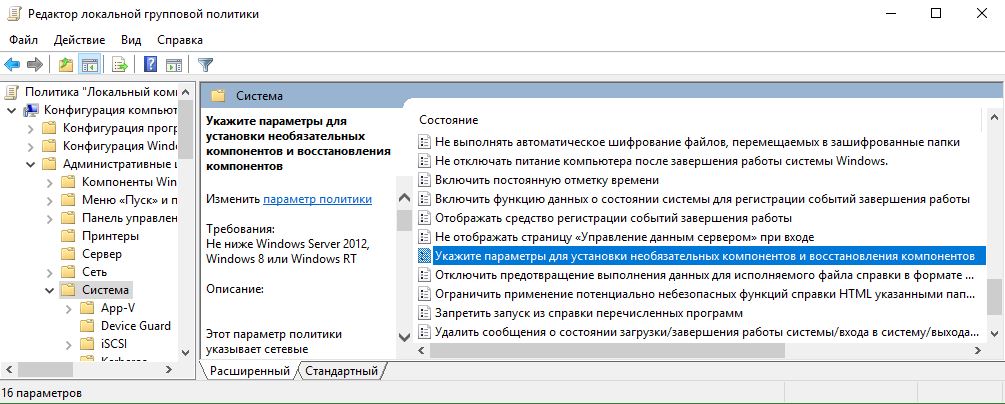Image resolution: width=1005 pixels, height=404 pixels.
Task: Click the Forward arrow toolbar icon
Action: (35, 65)
